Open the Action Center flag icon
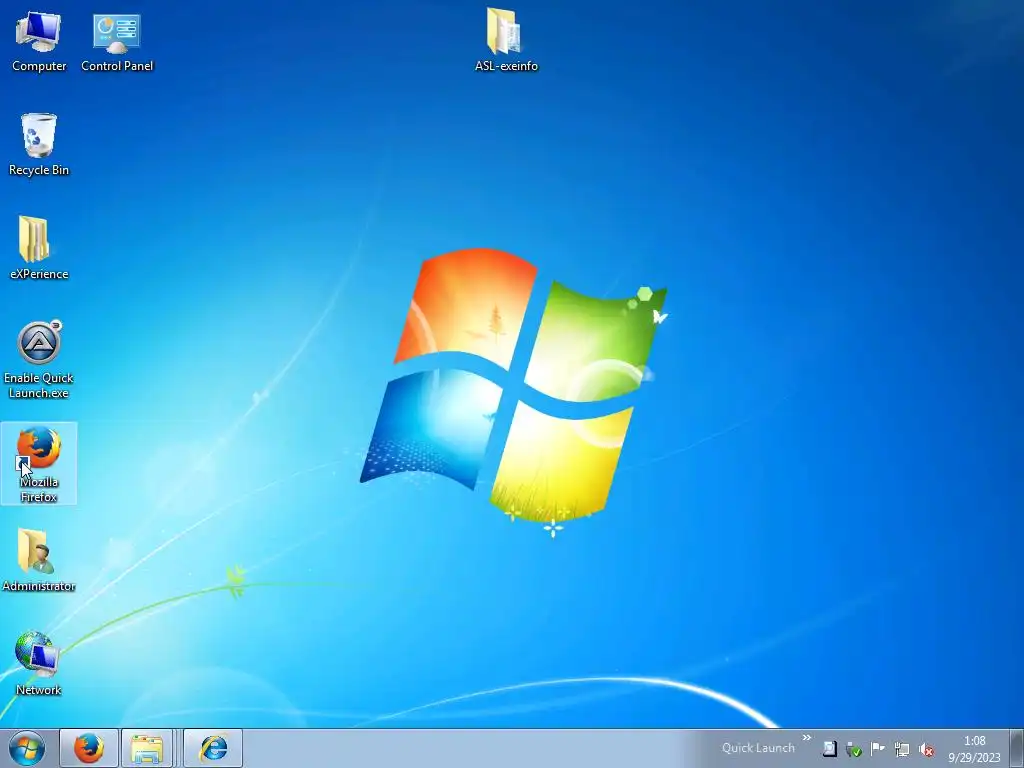 tap(878, 749)
